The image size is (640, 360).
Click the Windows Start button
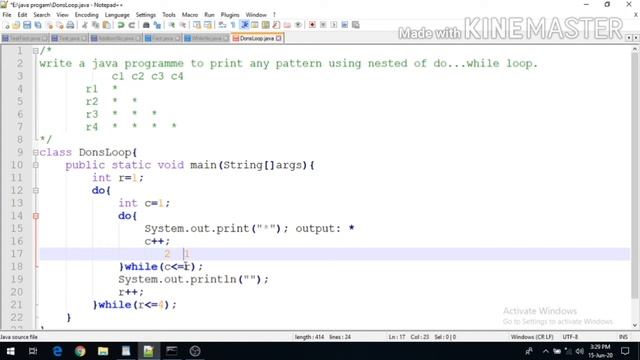10,351
